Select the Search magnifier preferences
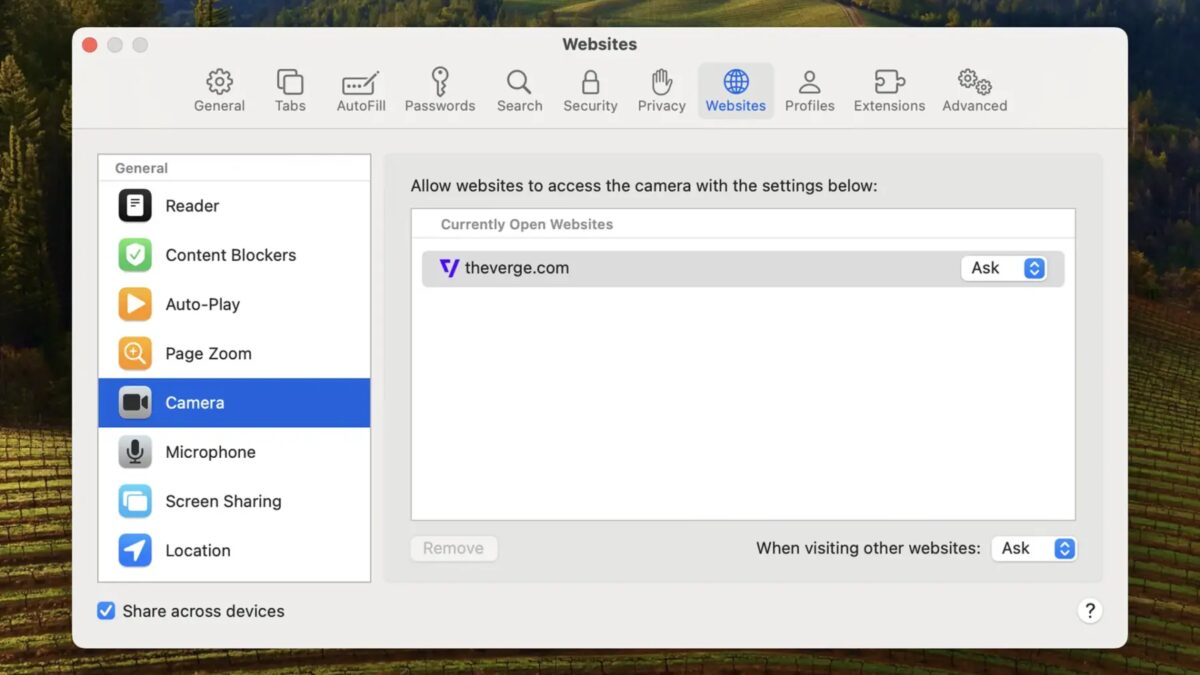The height and width of the screenshot is (675, 1200). 519,91
